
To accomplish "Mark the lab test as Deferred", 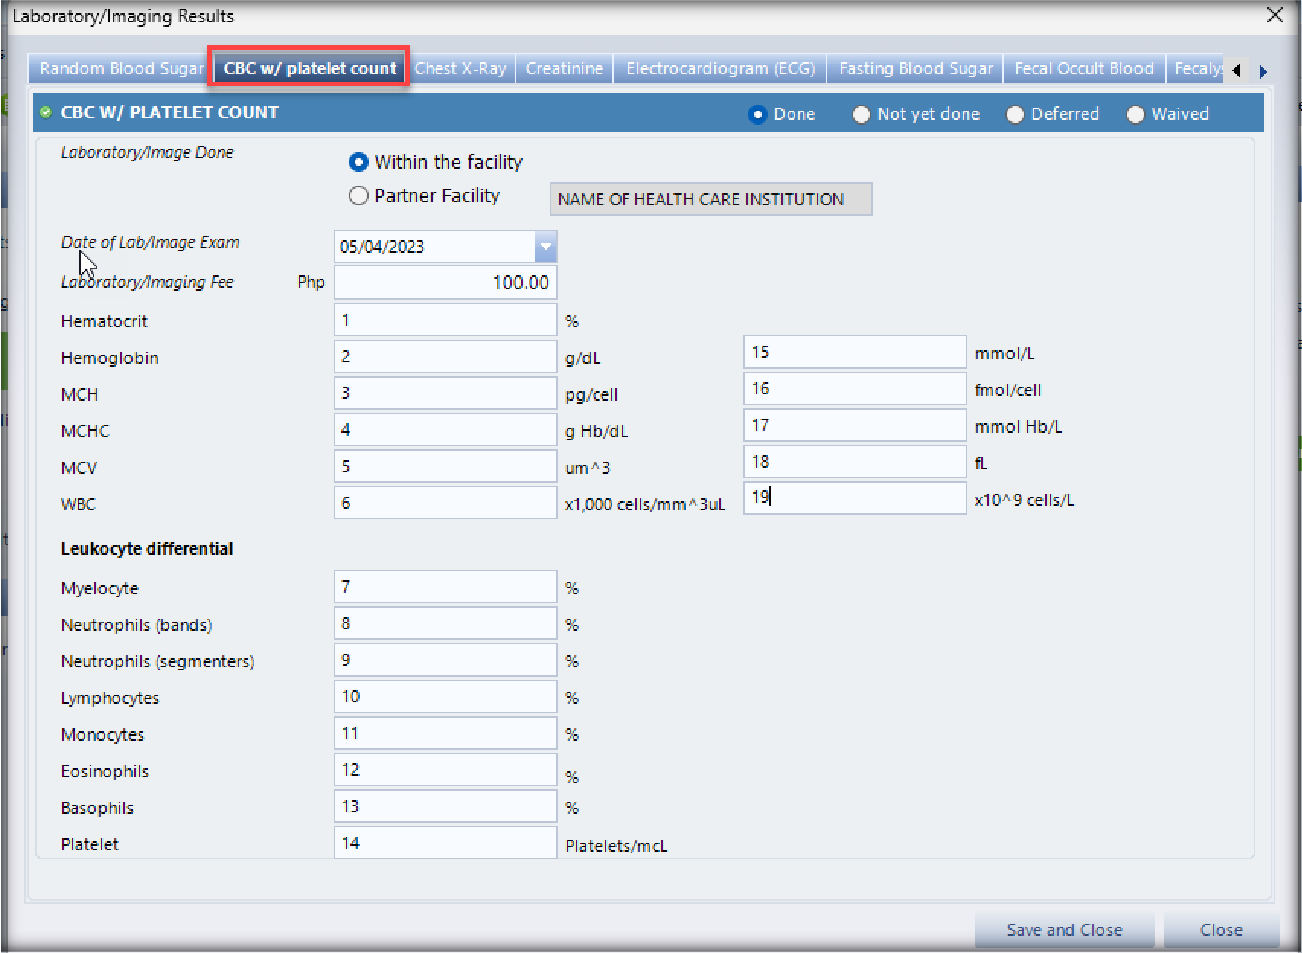I will (1015, 114).
